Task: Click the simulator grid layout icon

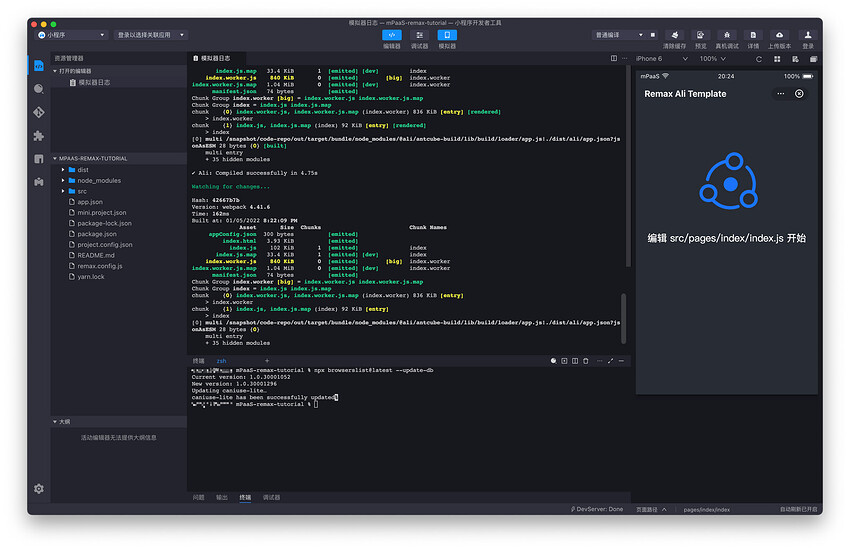Action: point(777,59)
